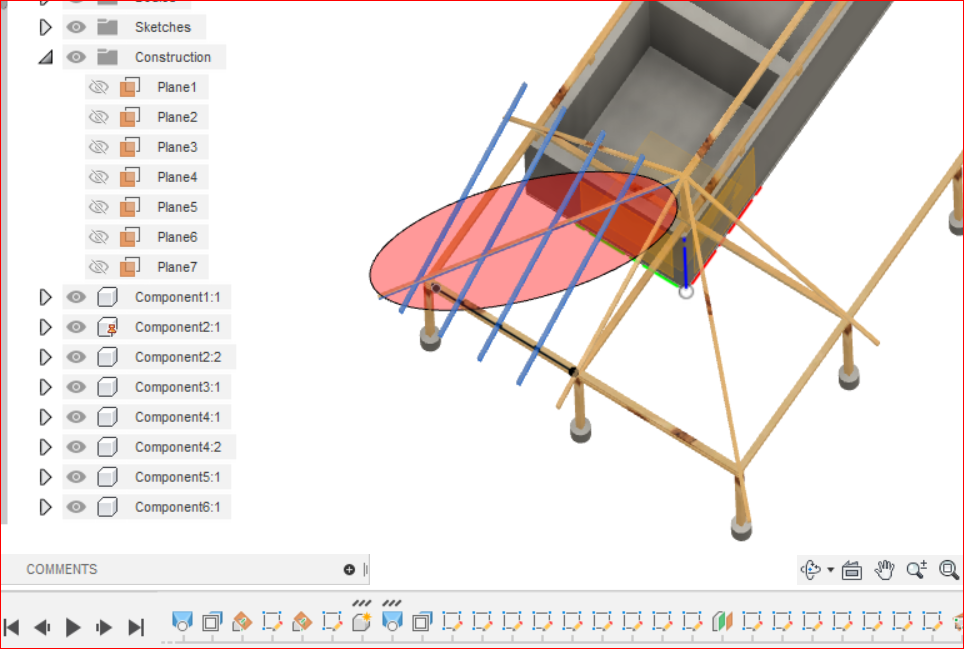The width and height of the screenshot is (964, 649).
Task: Show Plane5 using its eye icon
Action: click(x=98, y=207)
